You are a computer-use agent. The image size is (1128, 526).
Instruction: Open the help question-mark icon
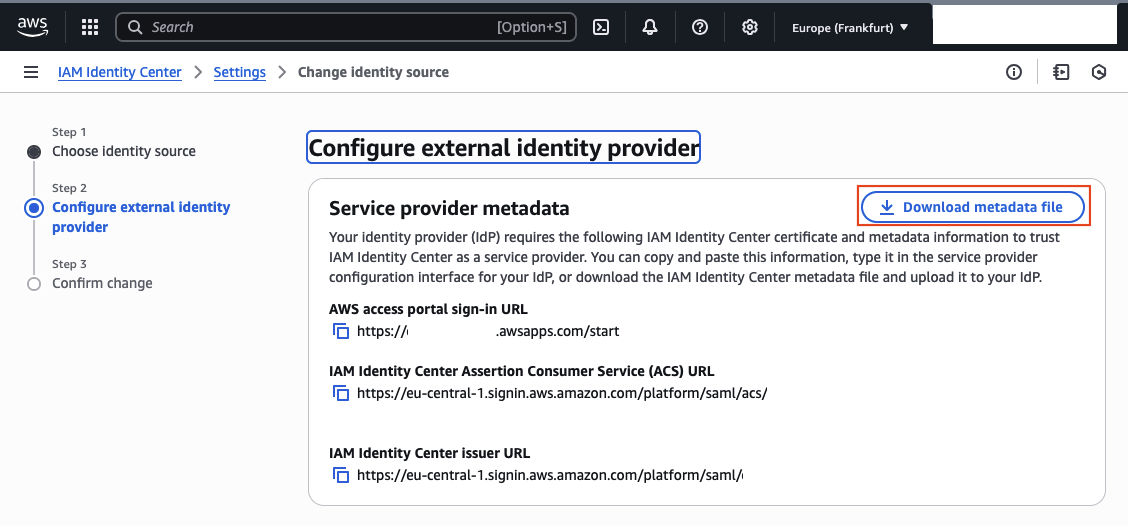click(700, 27)
